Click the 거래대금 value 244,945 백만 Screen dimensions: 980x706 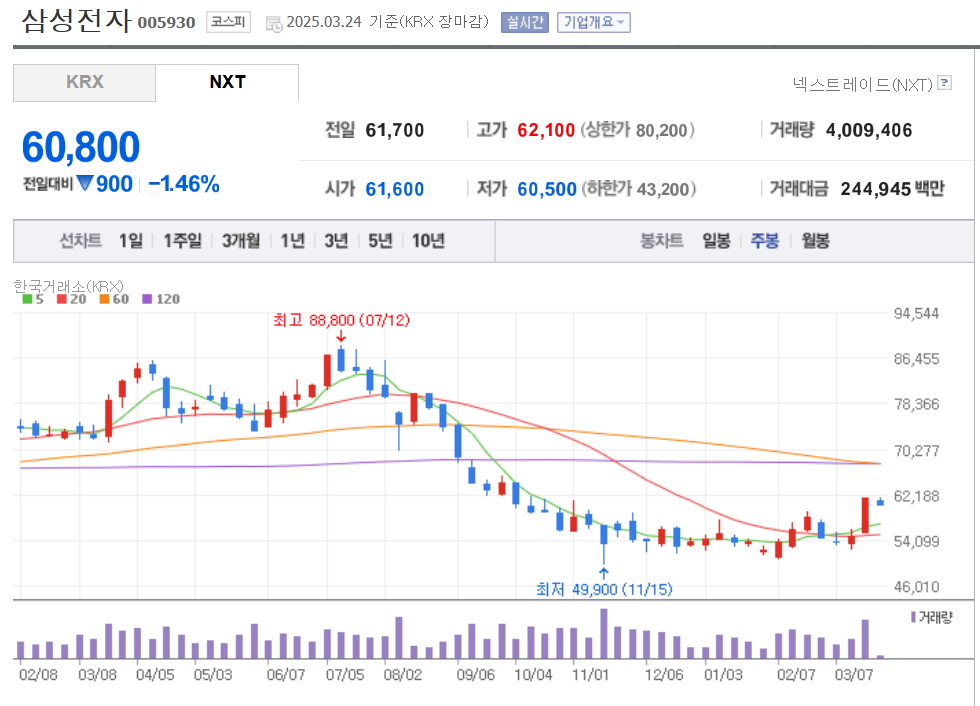coord(892,189)
